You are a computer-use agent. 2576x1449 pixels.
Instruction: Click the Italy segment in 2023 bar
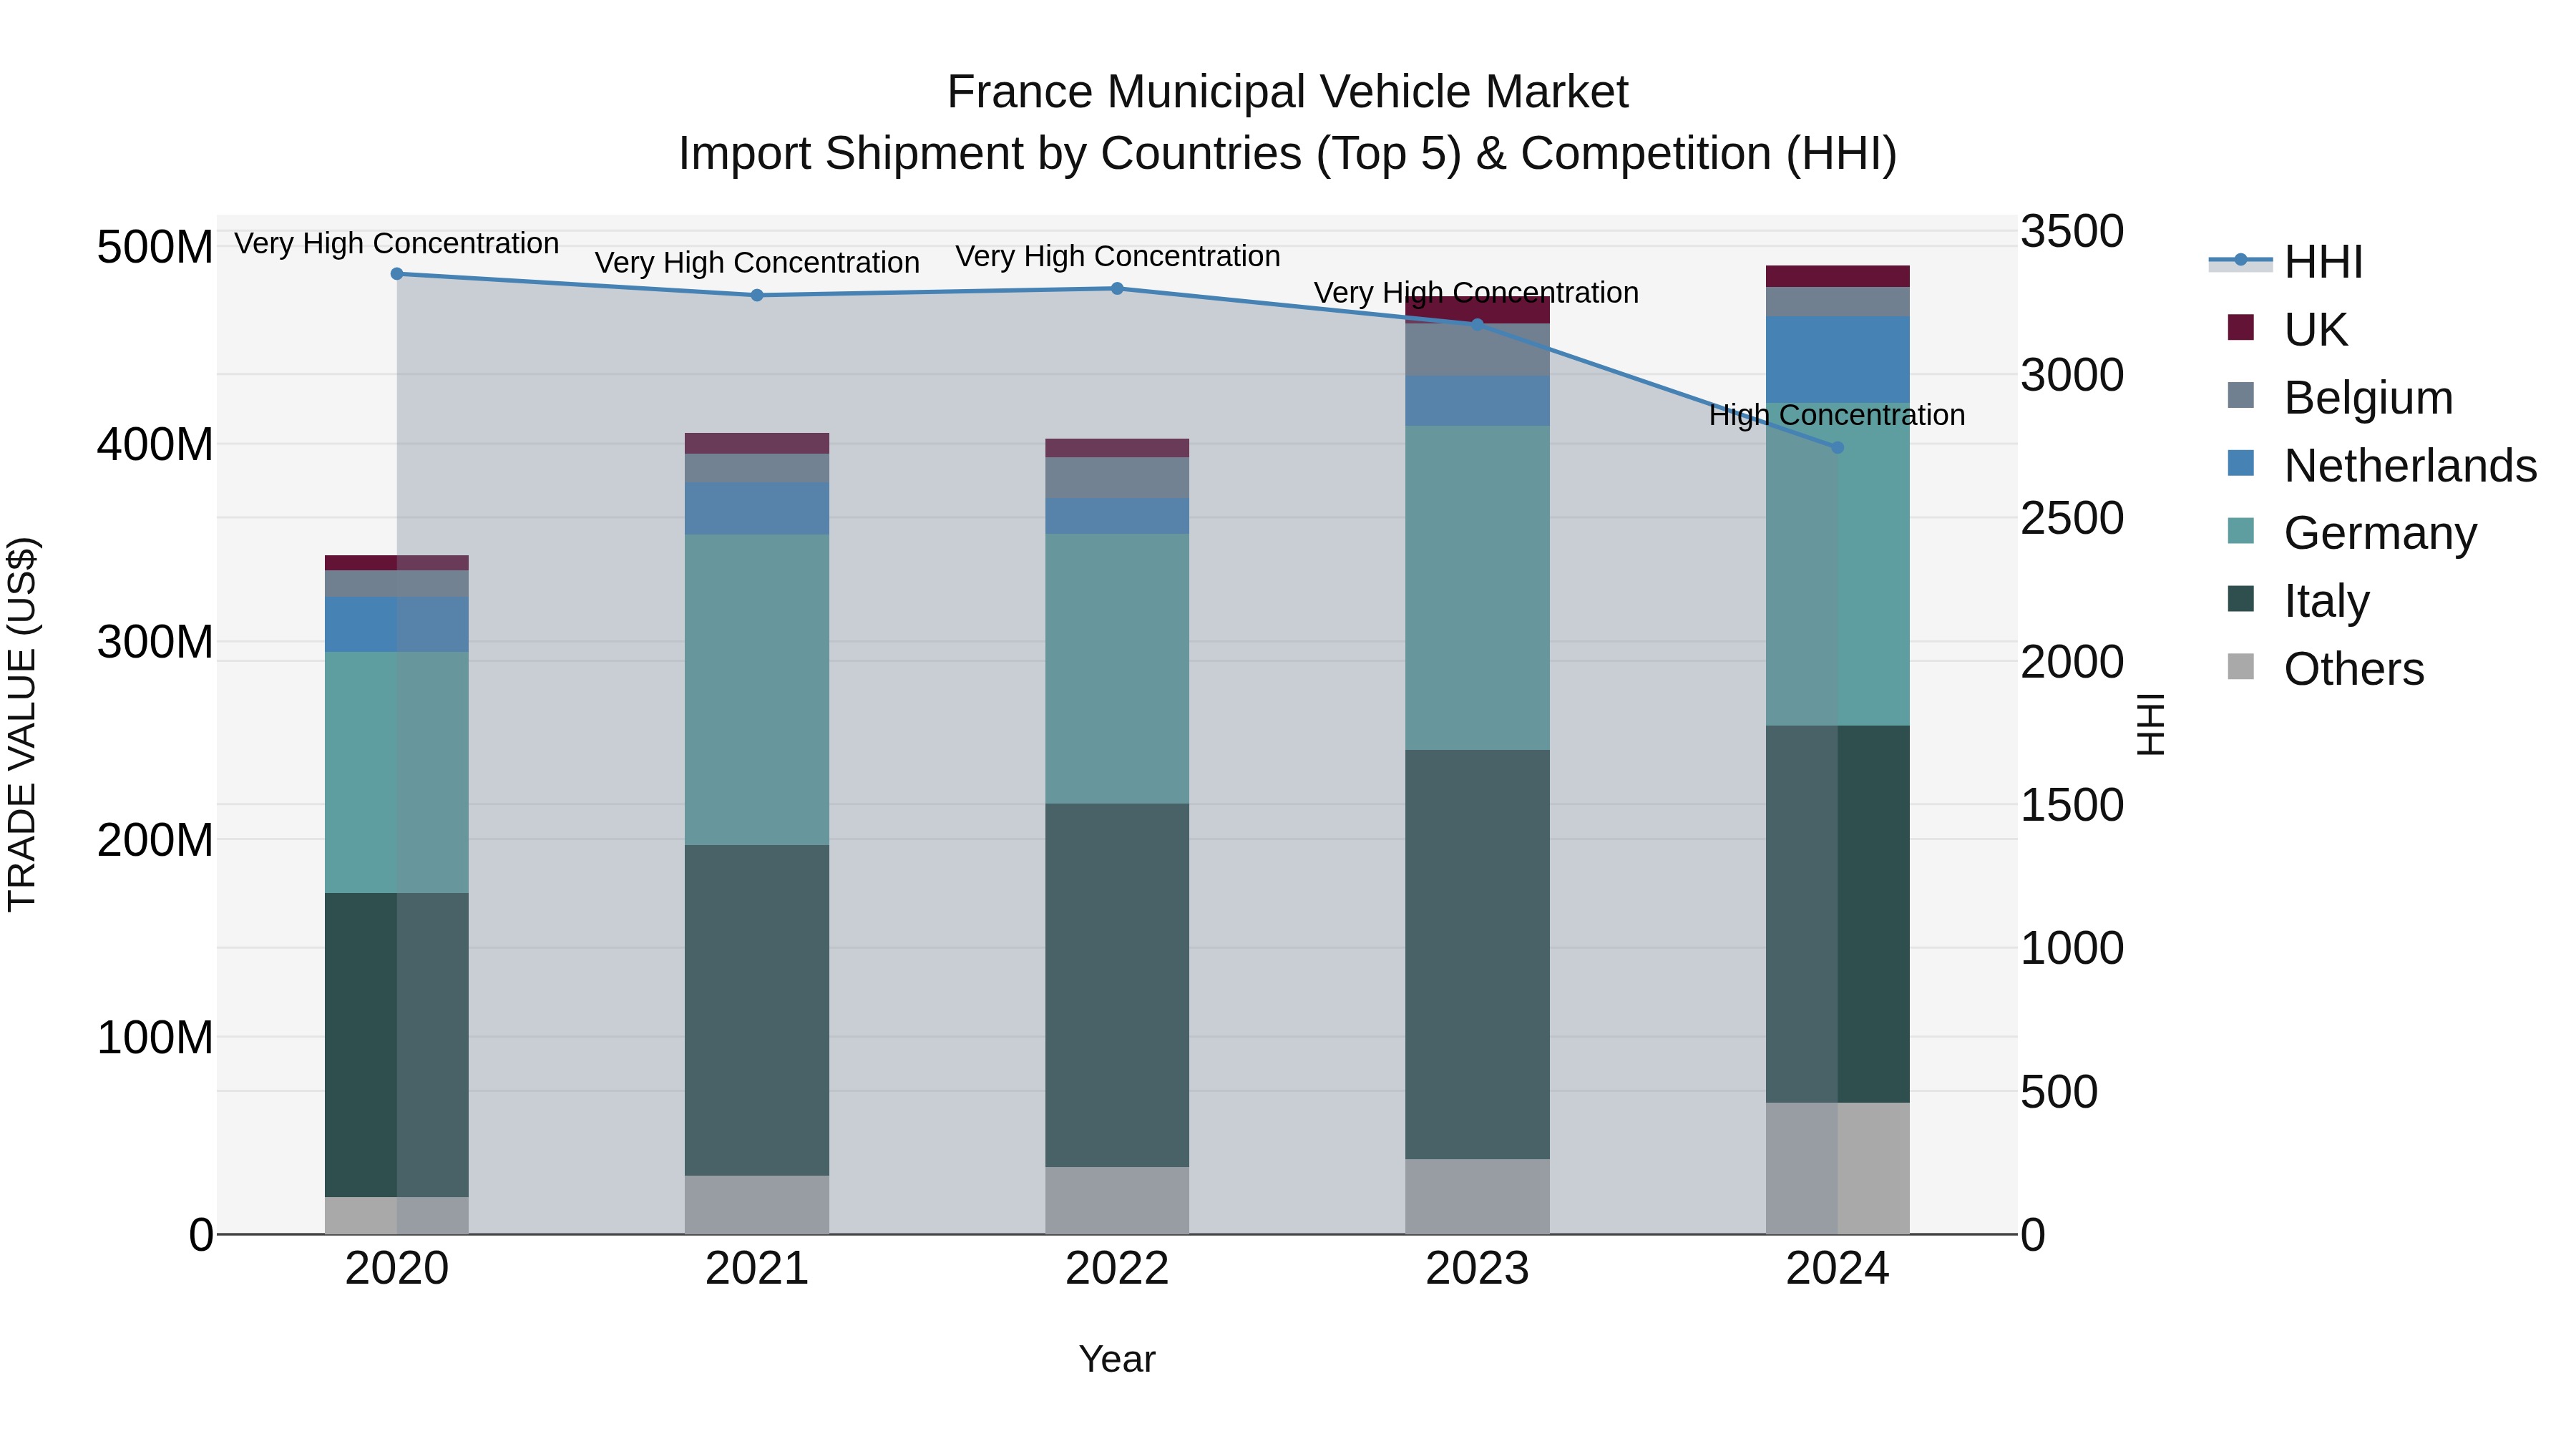coord(1477,954)
